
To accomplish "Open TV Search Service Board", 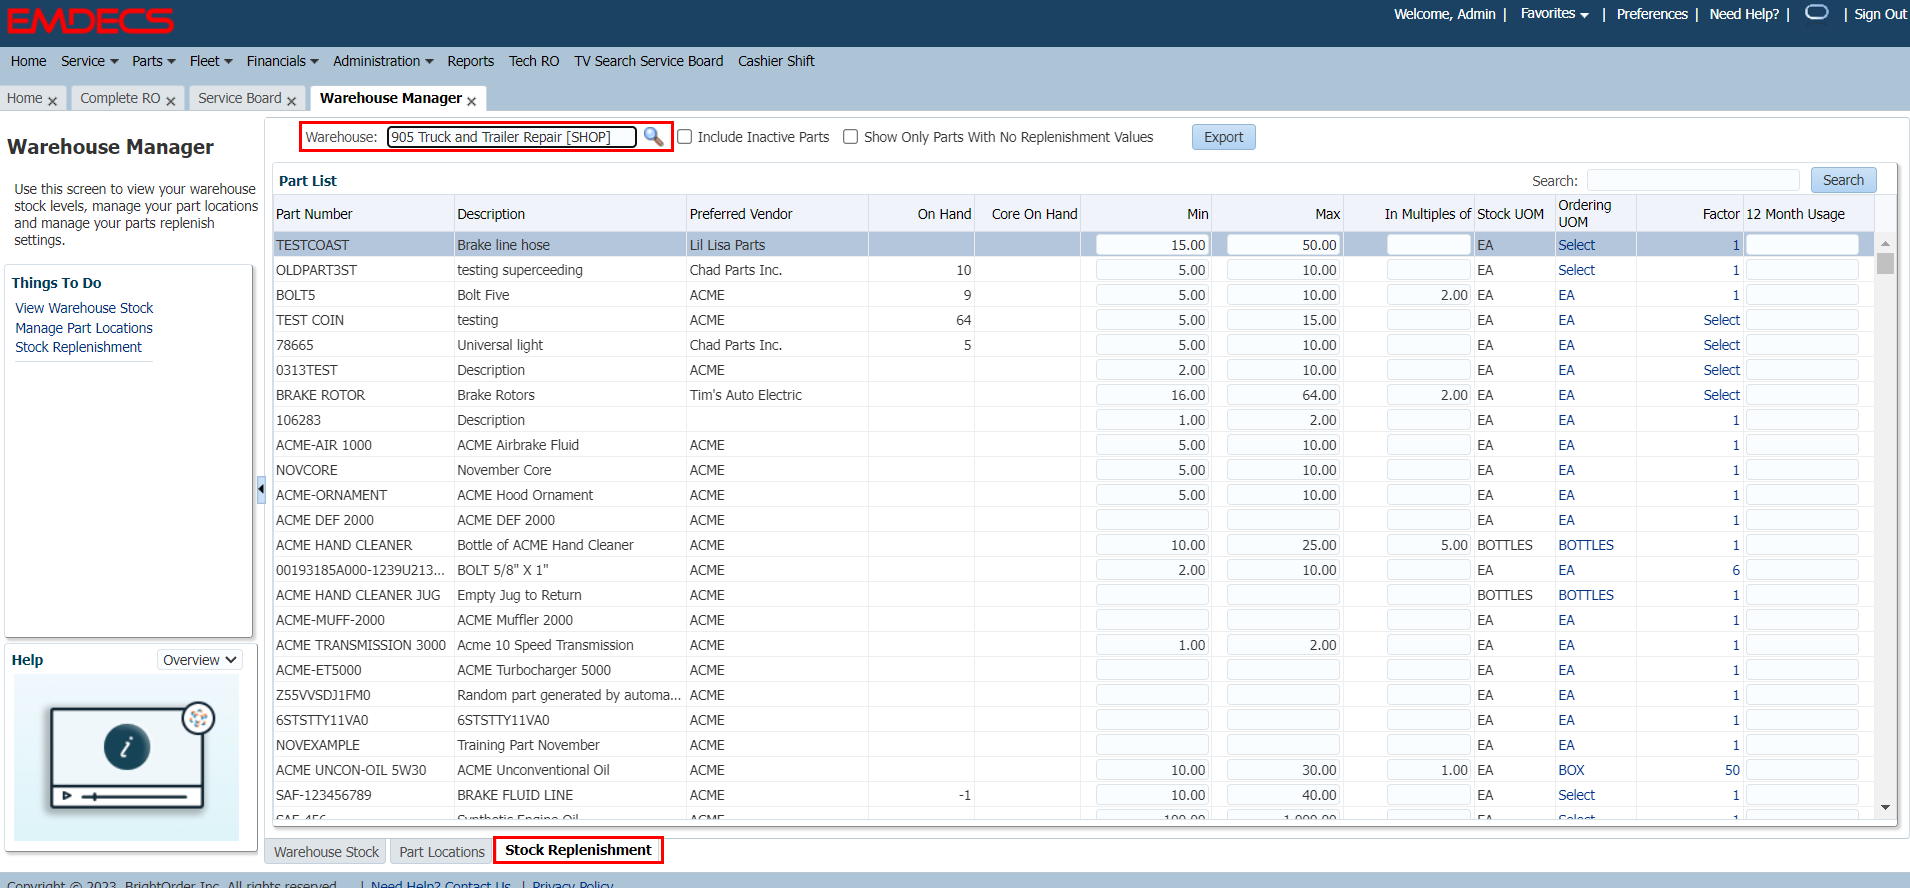I will point(648,61).
